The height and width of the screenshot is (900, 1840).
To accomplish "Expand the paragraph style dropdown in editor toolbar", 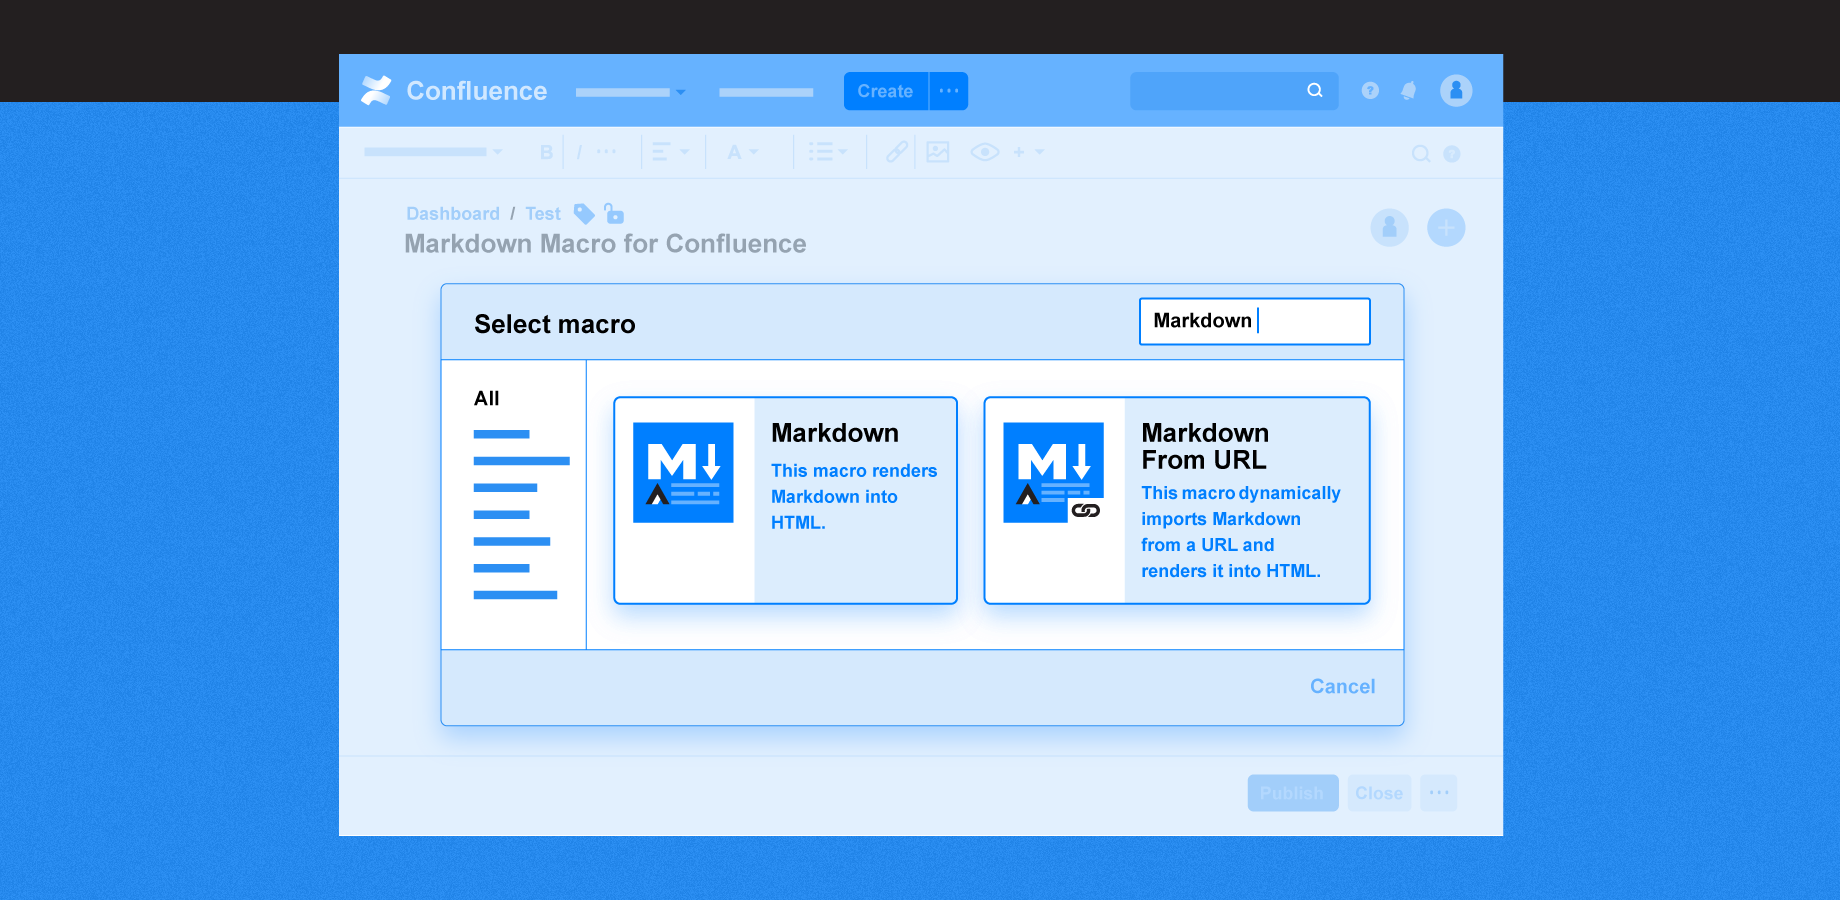I will click(433, 152).
